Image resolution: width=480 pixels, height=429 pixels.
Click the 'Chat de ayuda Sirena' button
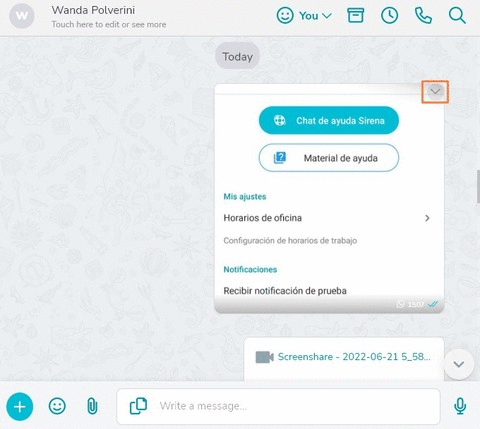click(329, 120)
